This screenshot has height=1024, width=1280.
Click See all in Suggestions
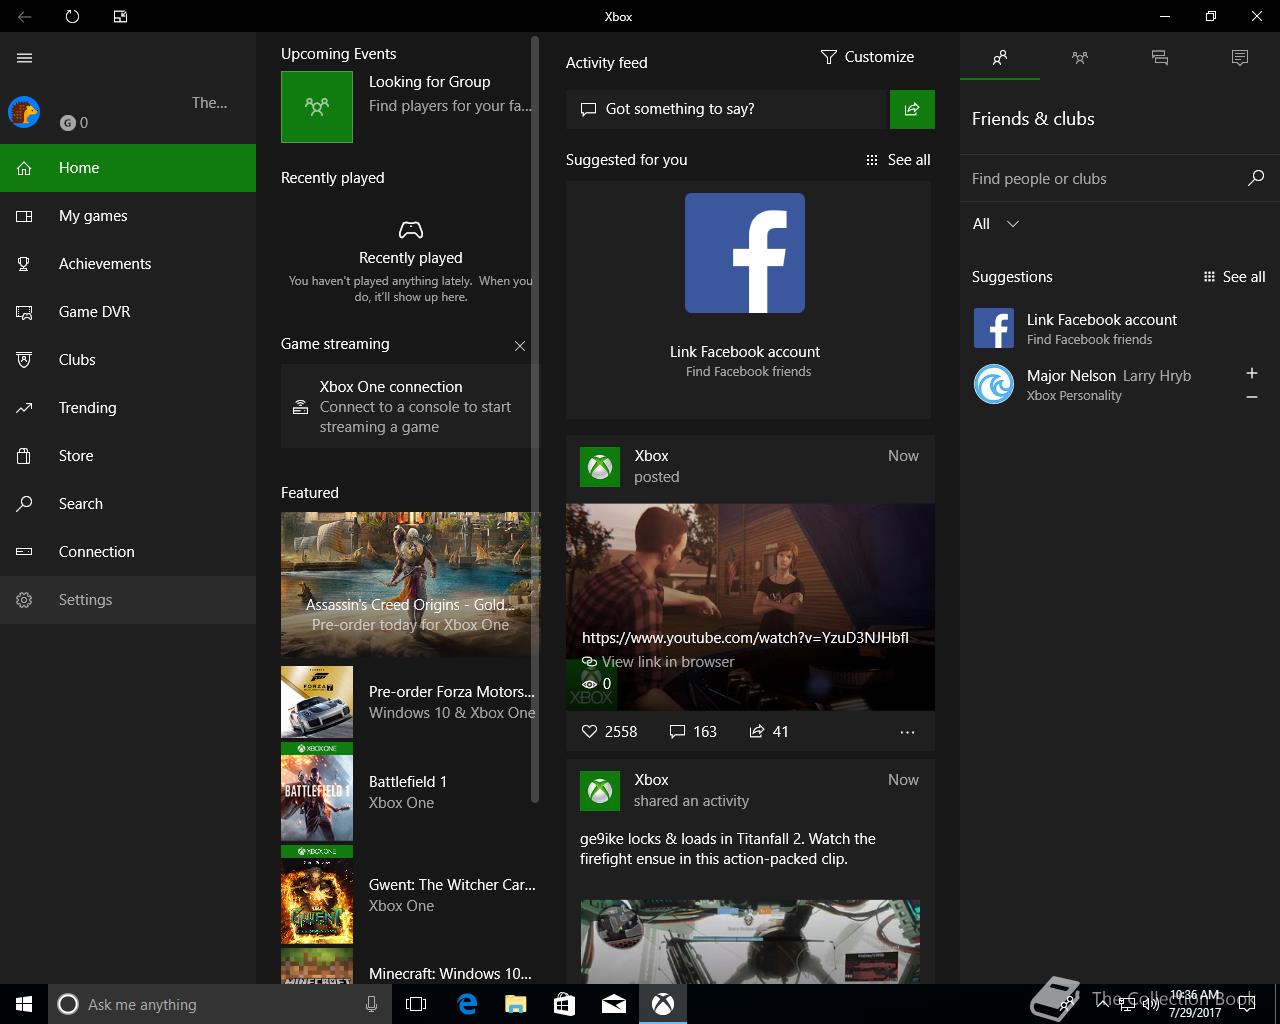(x=1234, y=277)
